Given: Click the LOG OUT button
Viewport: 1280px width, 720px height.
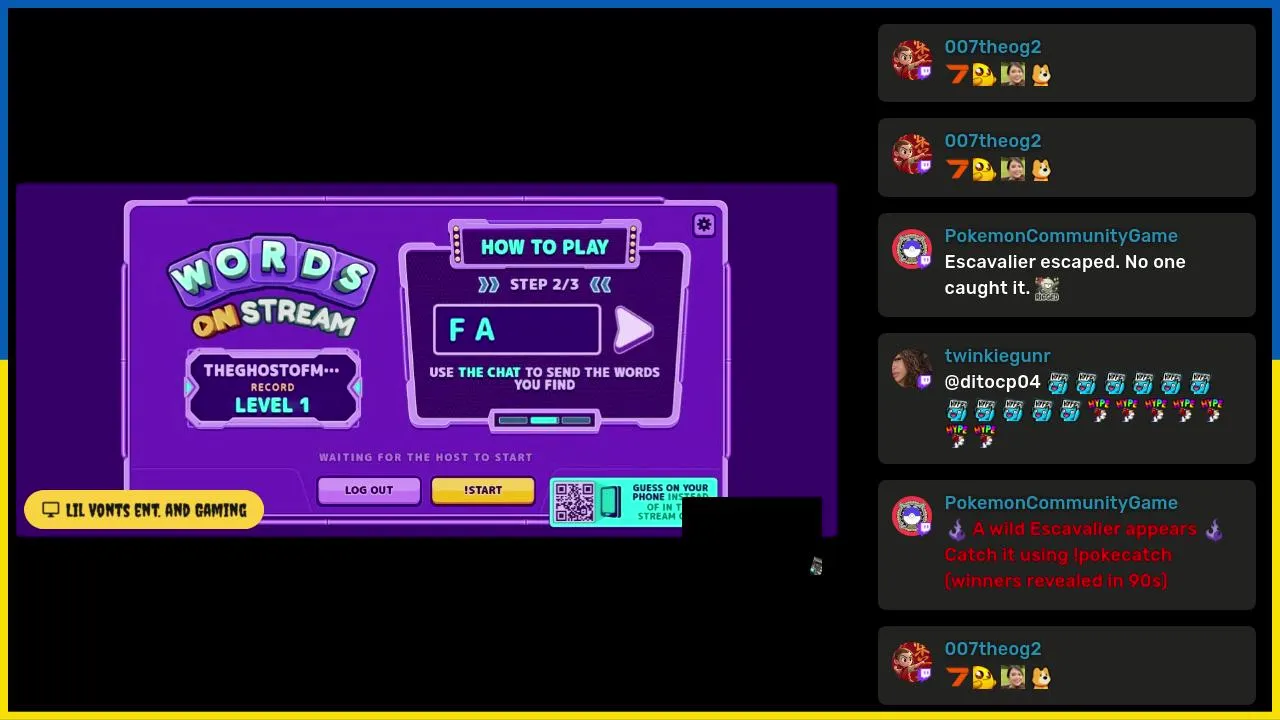Looking at the screenshot, I should [369, 490].
